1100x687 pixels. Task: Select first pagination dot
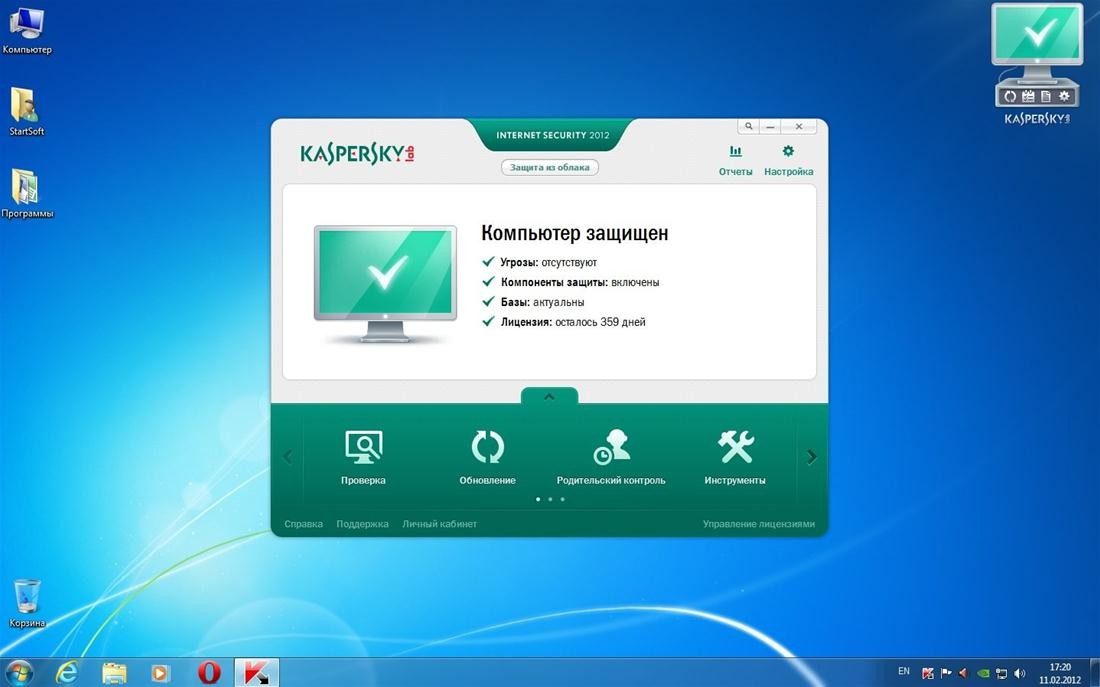pyautogui.click(x=538, y=499)
